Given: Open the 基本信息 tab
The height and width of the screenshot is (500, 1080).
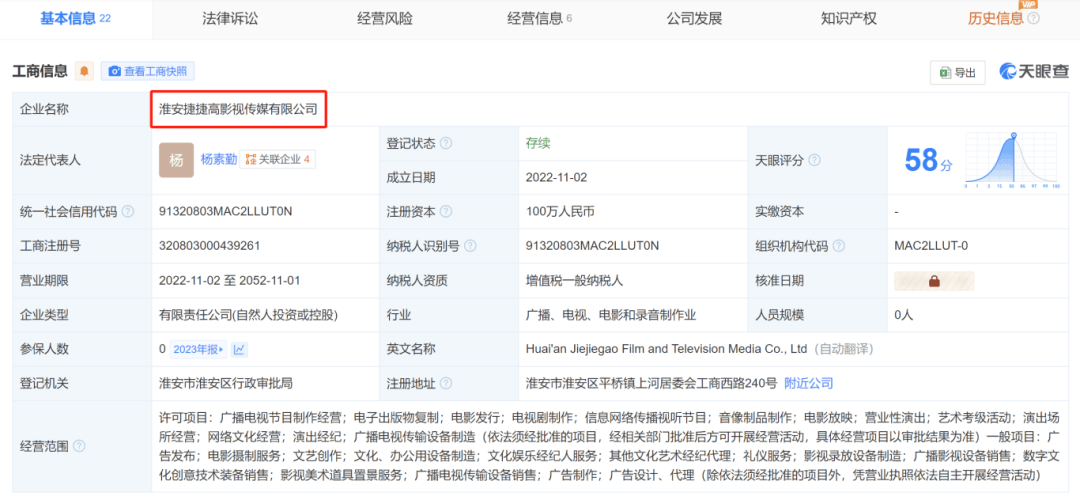Looking at the screenshot, I should tap(75, 19).
